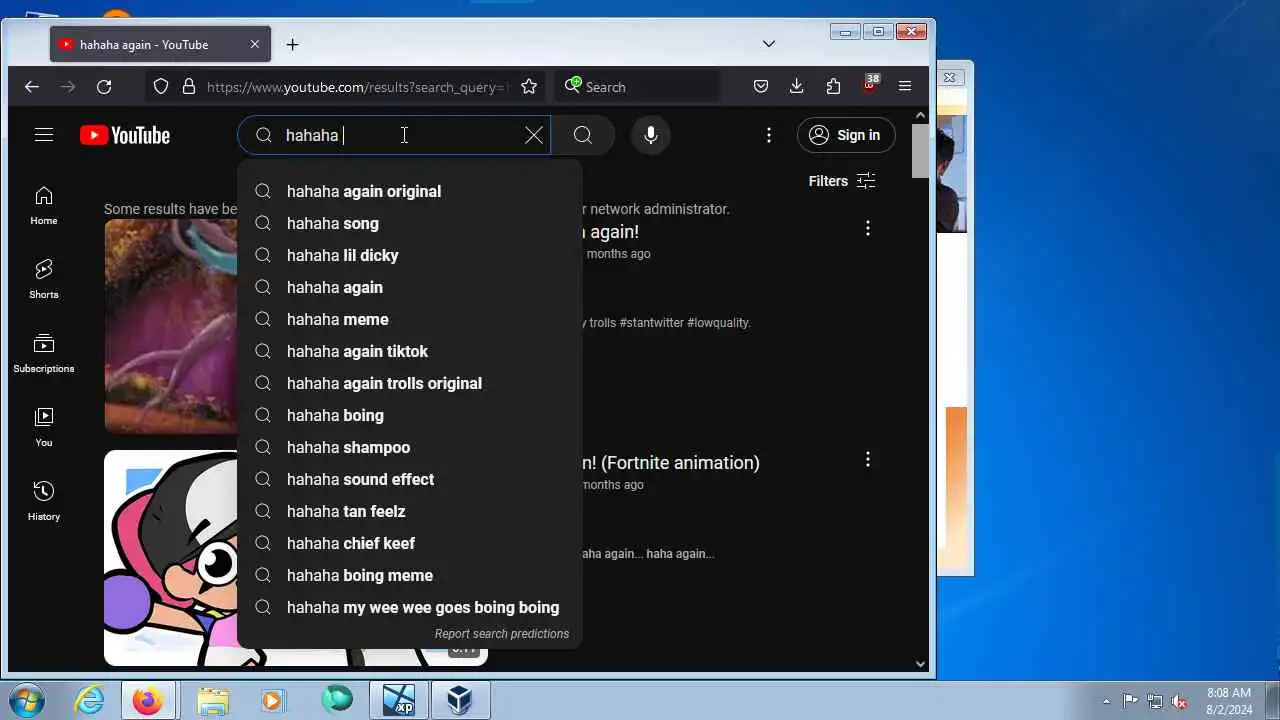Open the first video thumbnail

(x=171, y=326)
